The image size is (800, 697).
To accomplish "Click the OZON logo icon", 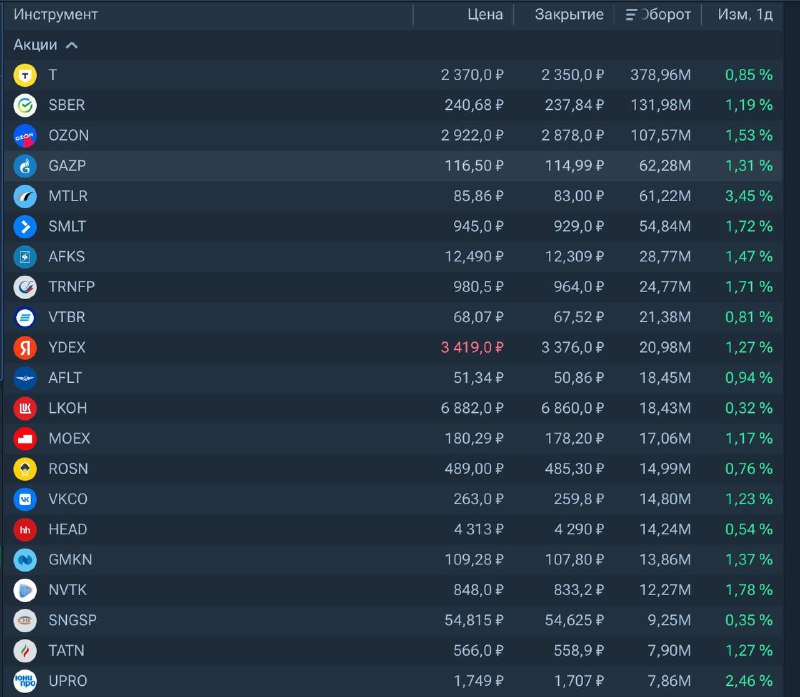I will pos(25,136).
